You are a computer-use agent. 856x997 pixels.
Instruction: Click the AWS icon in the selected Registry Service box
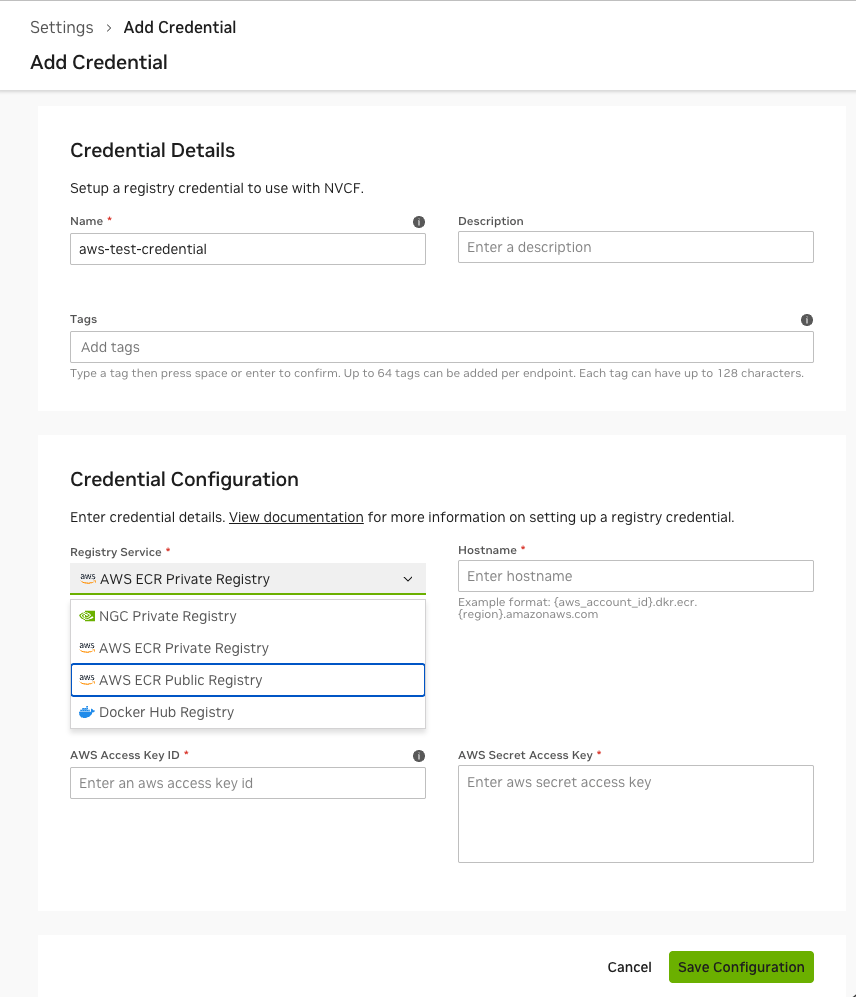pos(87,579)
